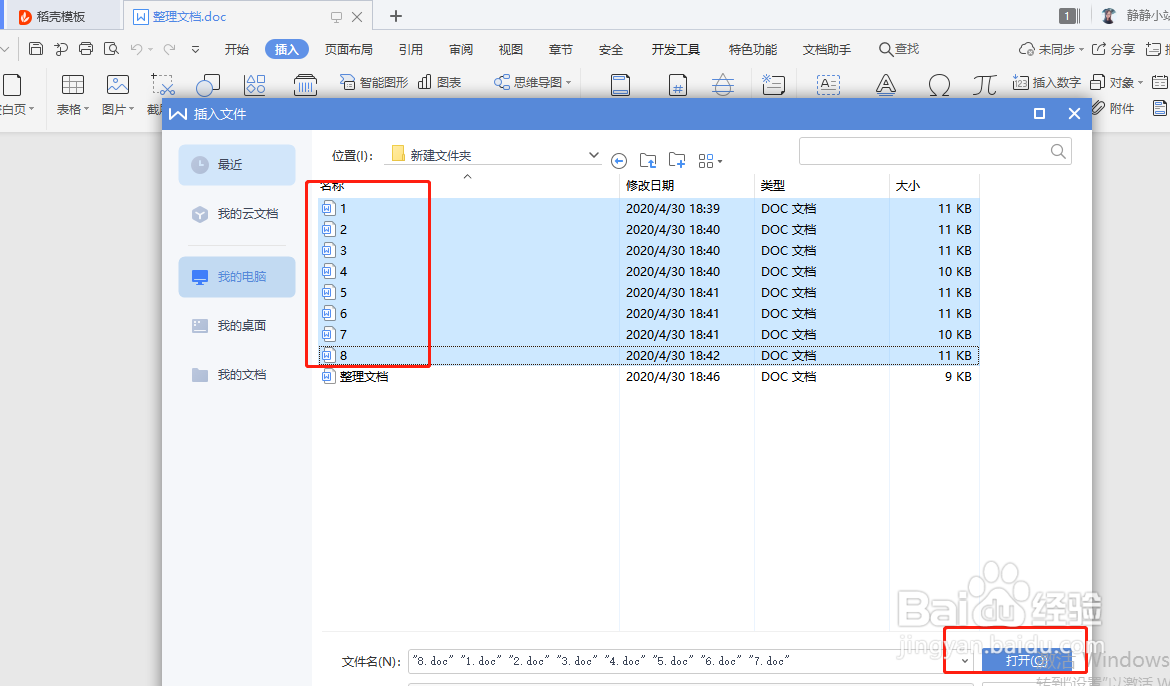Click the Mind Map (思维导图) button

click(x=533, y=82)
